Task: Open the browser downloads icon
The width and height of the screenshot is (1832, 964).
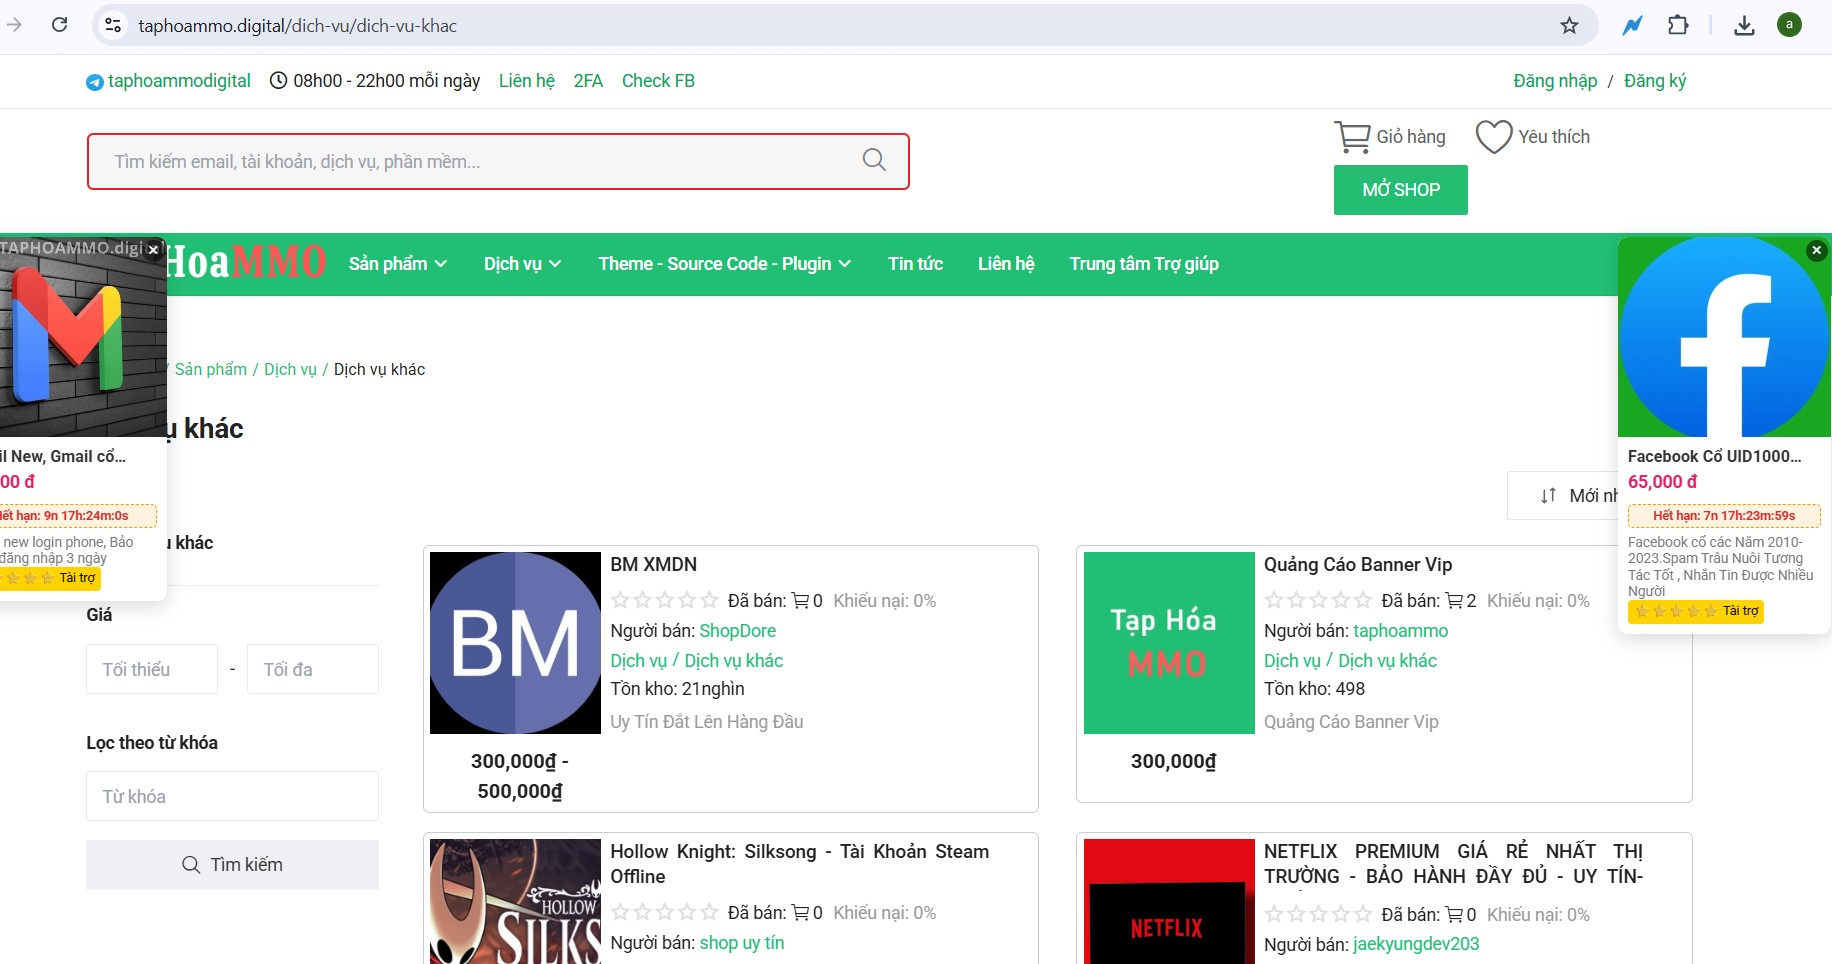Action: (x=1744, y=25)
